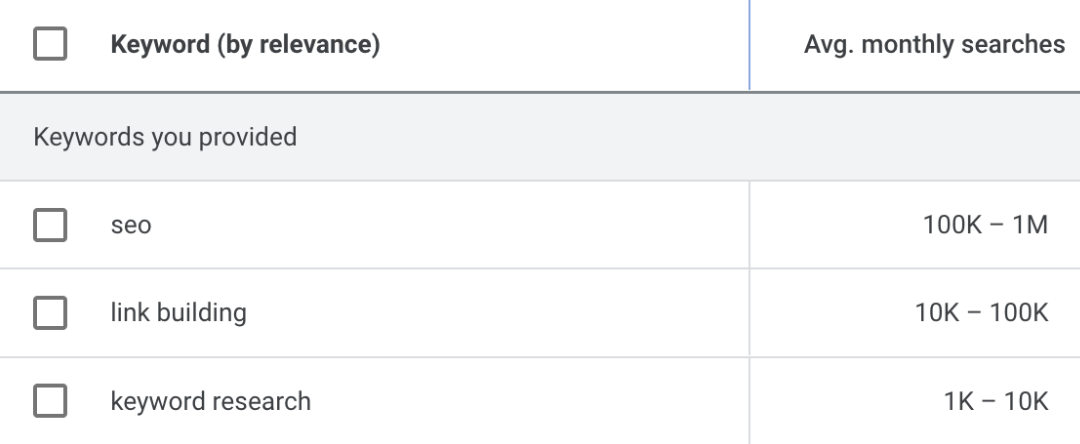The height and width of the screenshot is (444, 1080).
Task: Enable the keyword research checkbox
Action: pos(50,401)
